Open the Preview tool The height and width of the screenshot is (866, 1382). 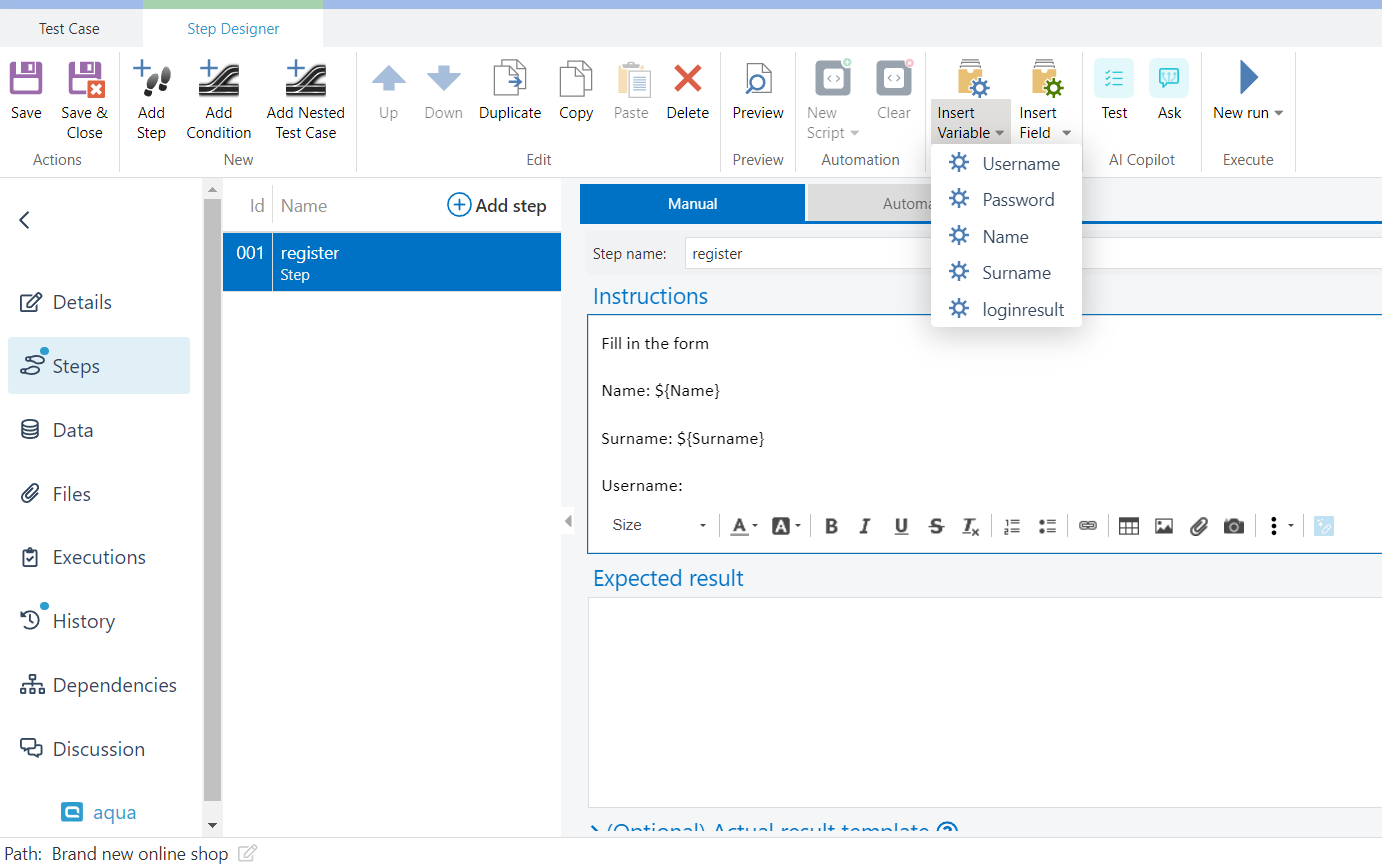coord(758,80)
